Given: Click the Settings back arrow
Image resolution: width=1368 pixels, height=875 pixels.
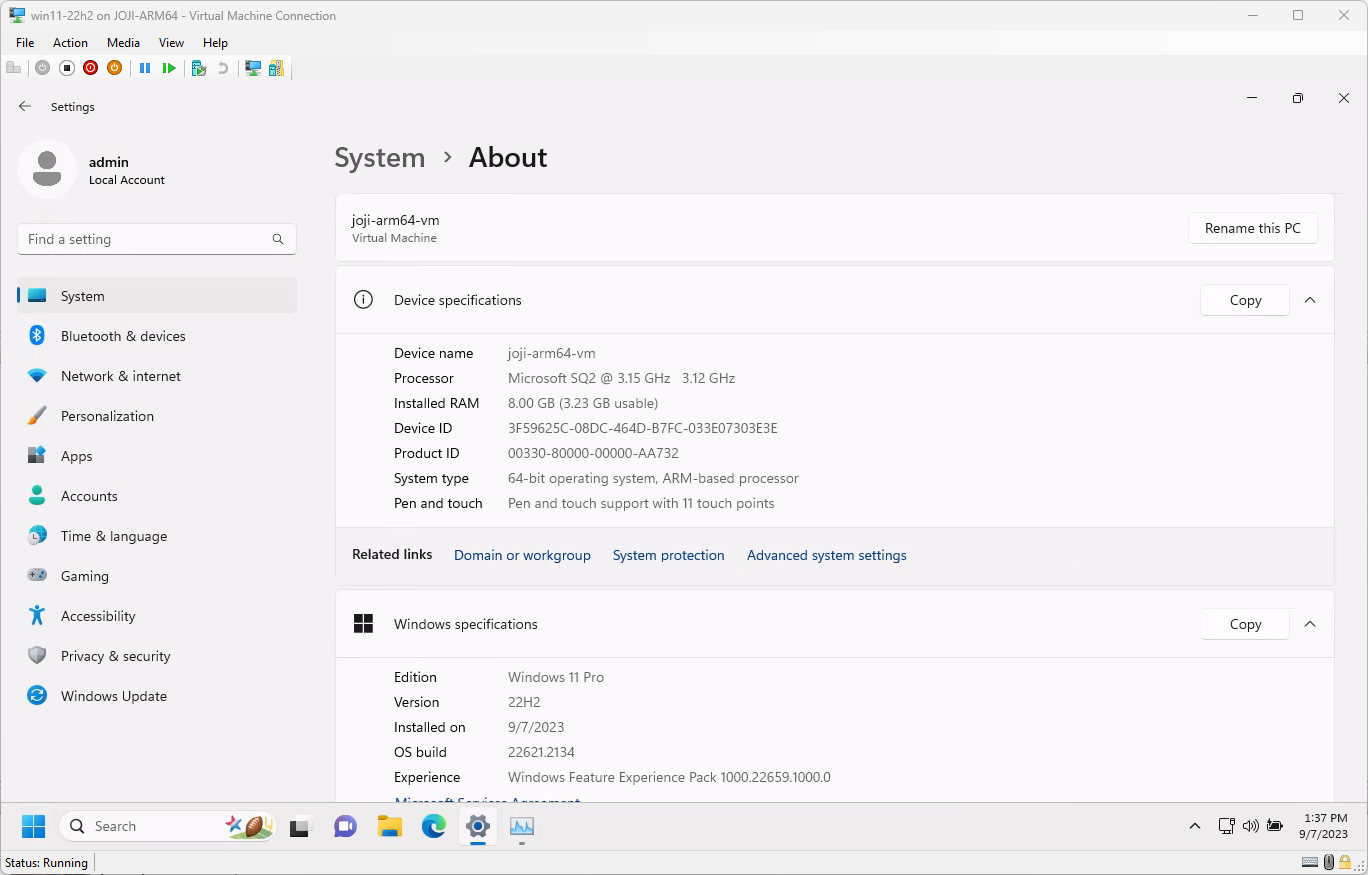Looking at the screenshot, I should (25, 107).
